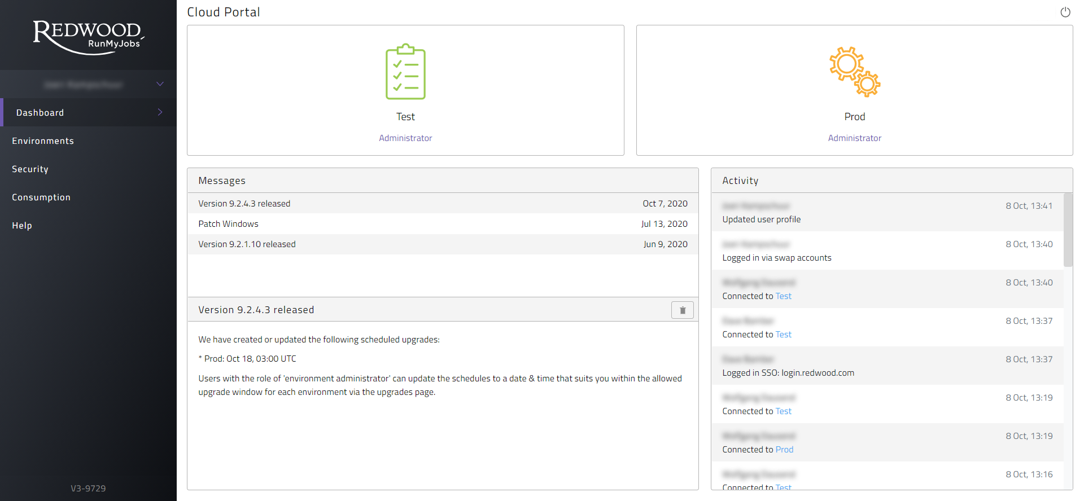Viewport: 1074px width, 501px height.
Task: Open the Prod environment gears icon
Action: (854, 73)
